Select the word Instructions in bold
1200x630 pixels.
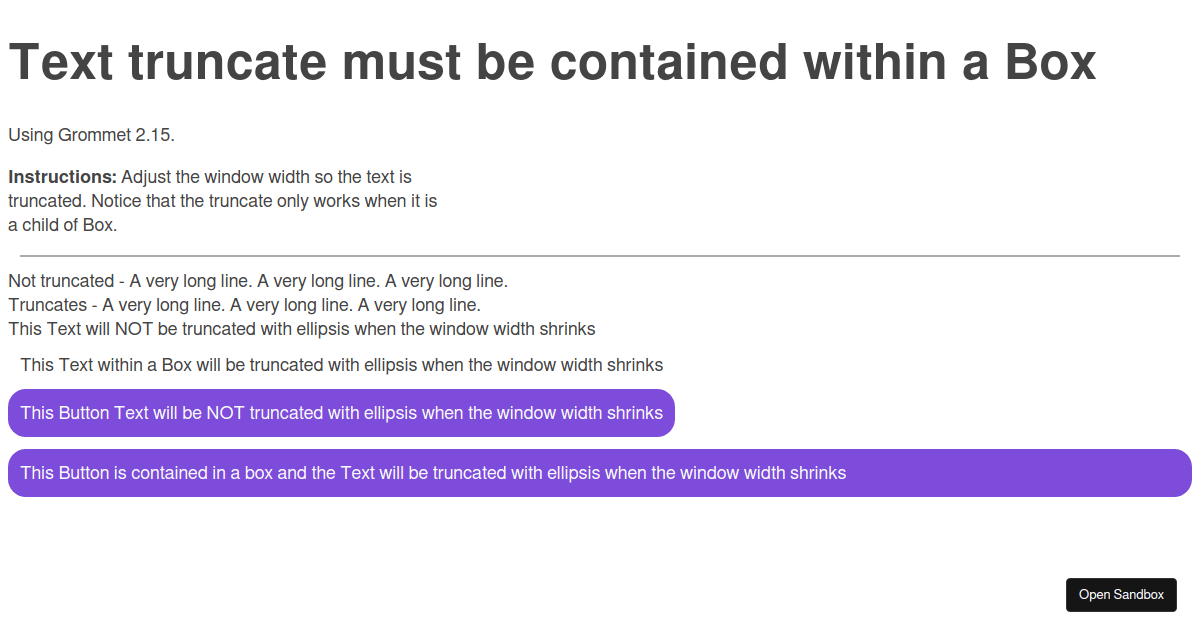pyautogui.click(x=60, y=176)
